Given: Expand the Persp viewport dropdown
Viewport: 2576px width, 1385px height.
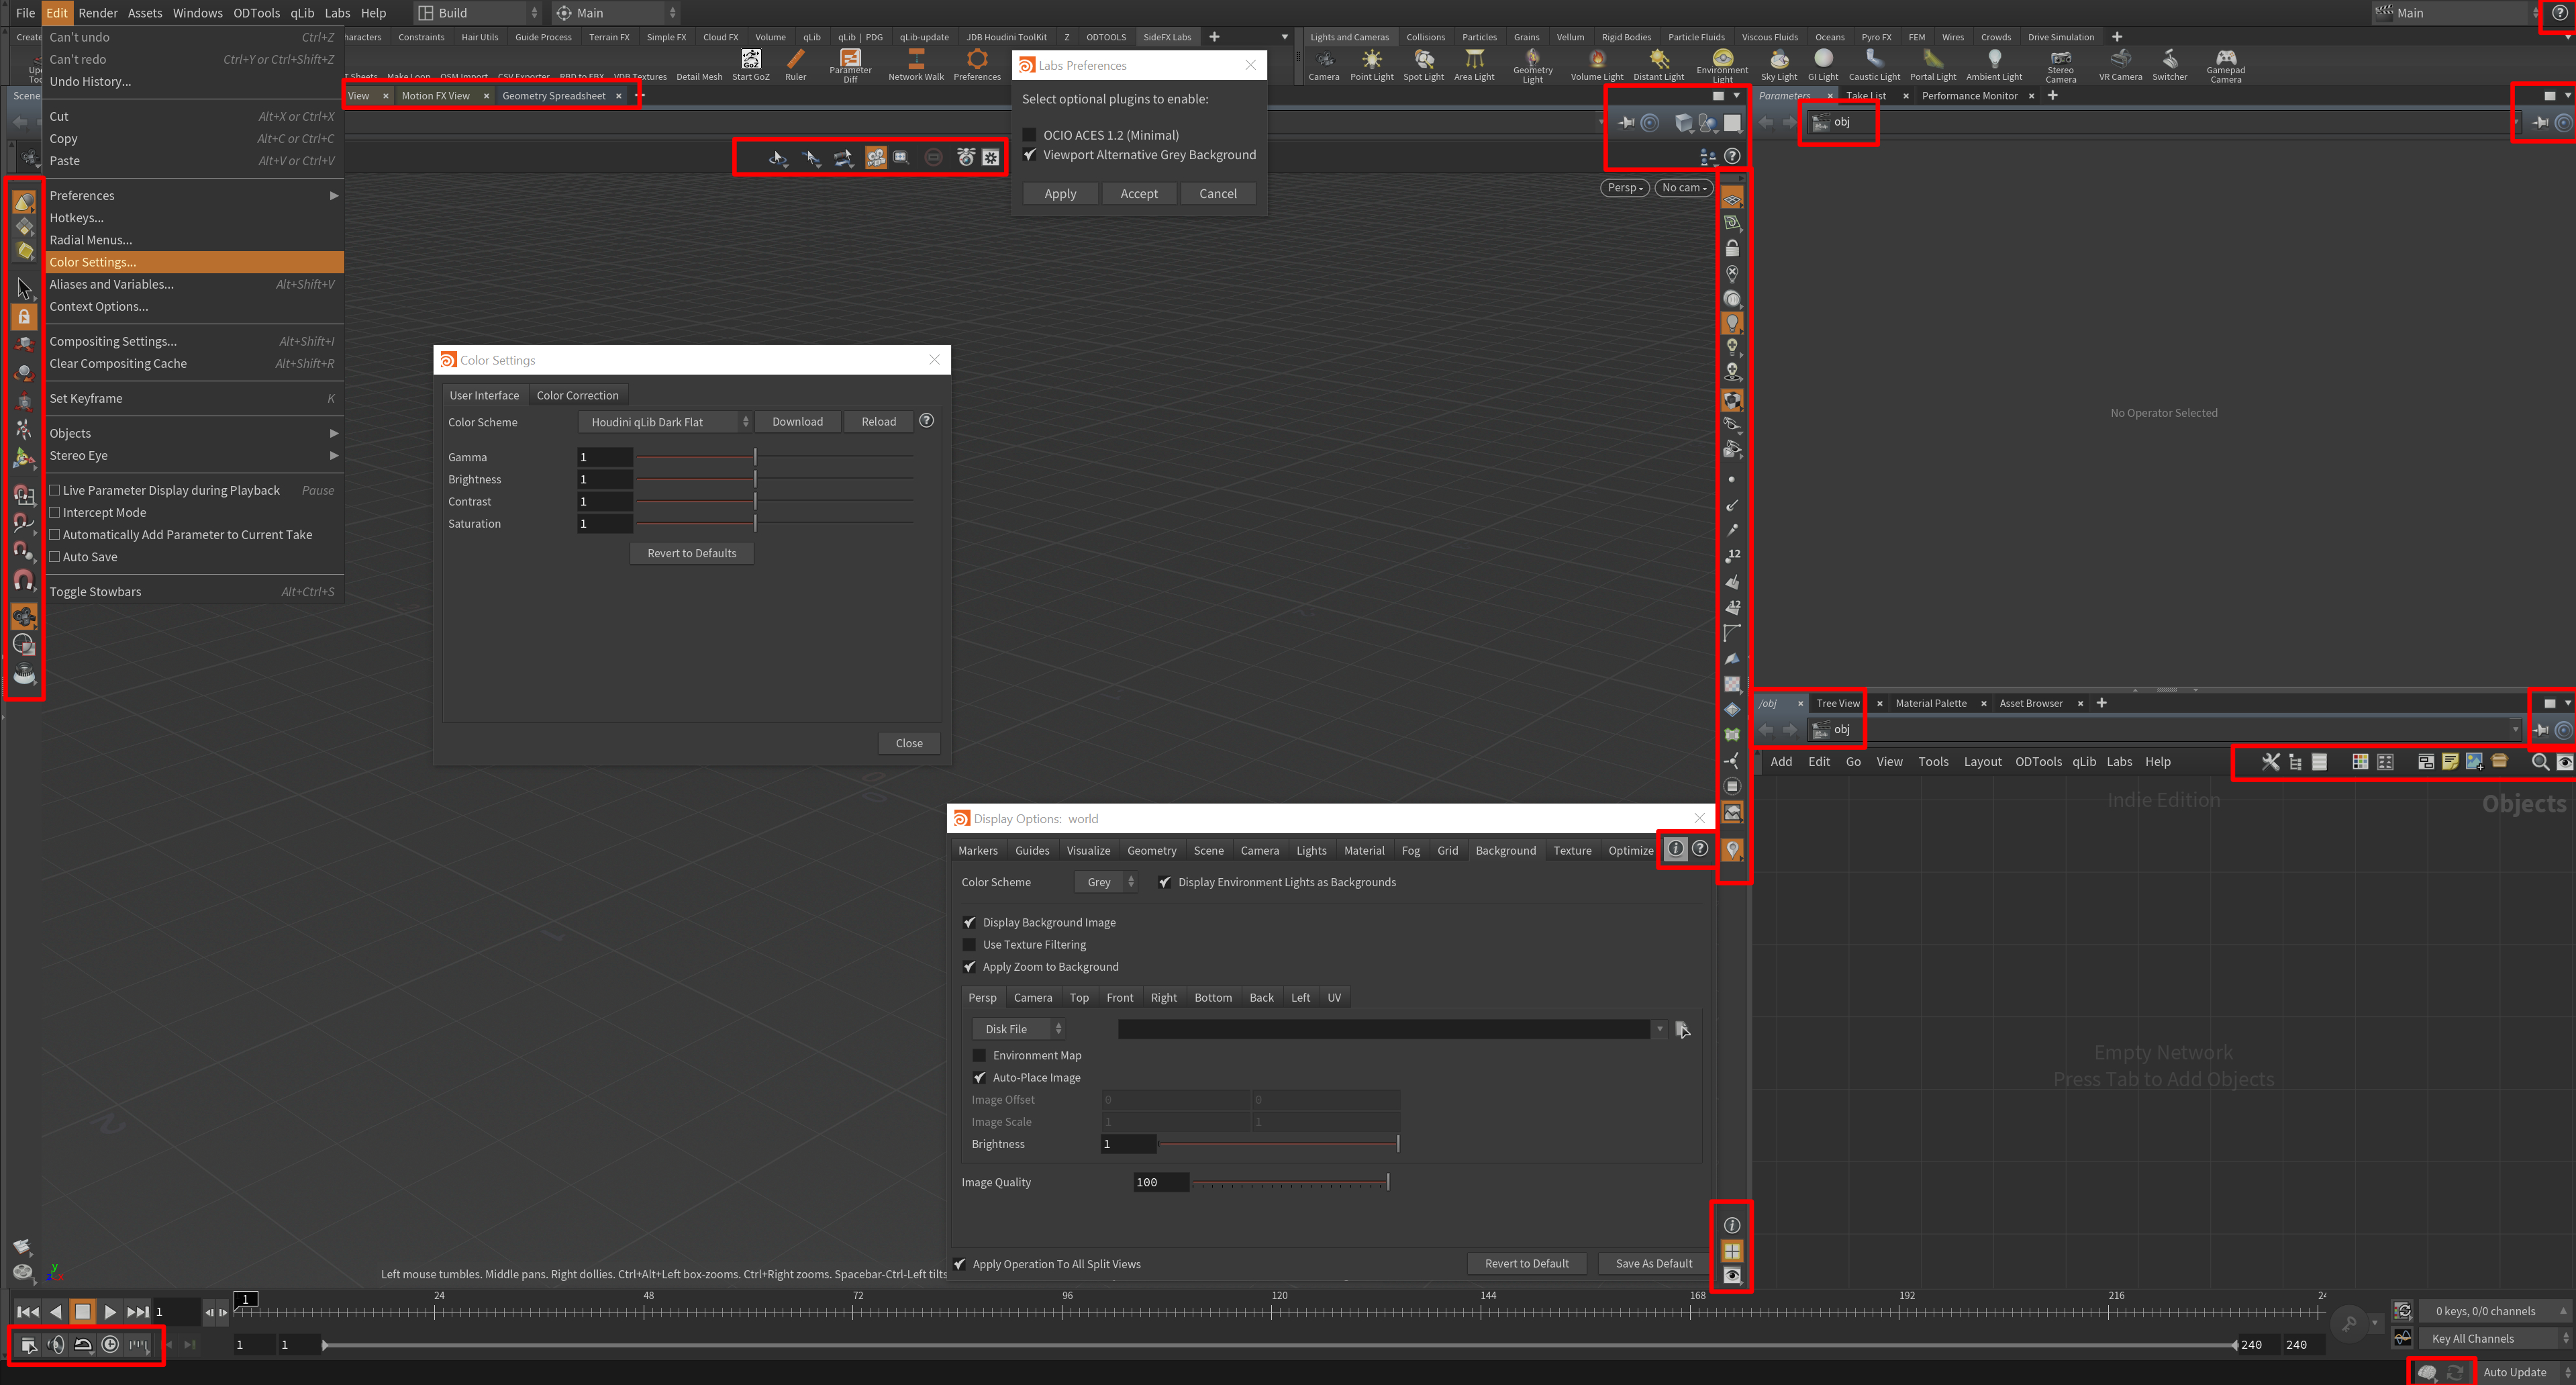Looking at the screenshot, I should [1624, 188].
